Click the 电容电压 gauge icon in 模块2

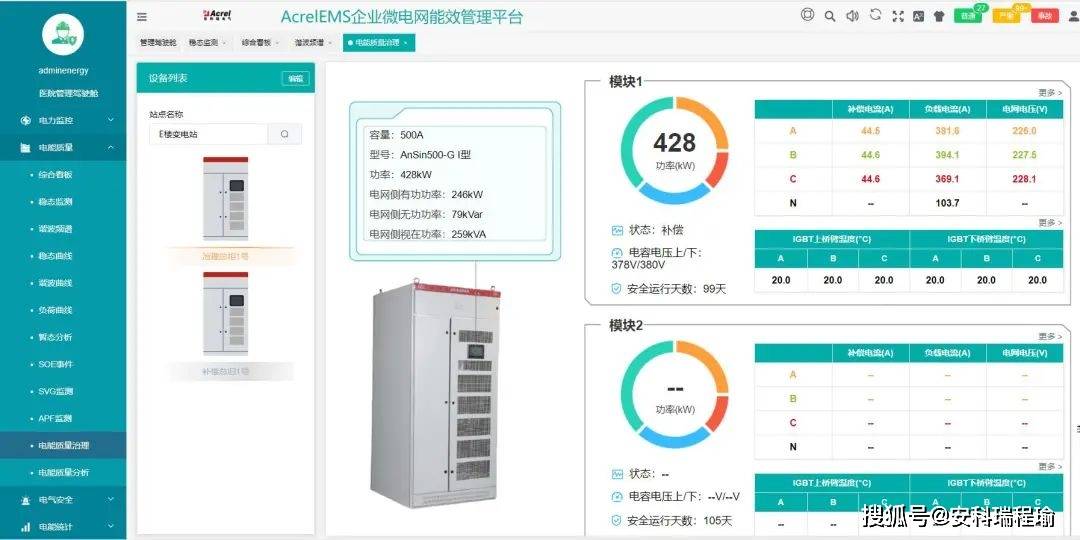coord(617,497)
